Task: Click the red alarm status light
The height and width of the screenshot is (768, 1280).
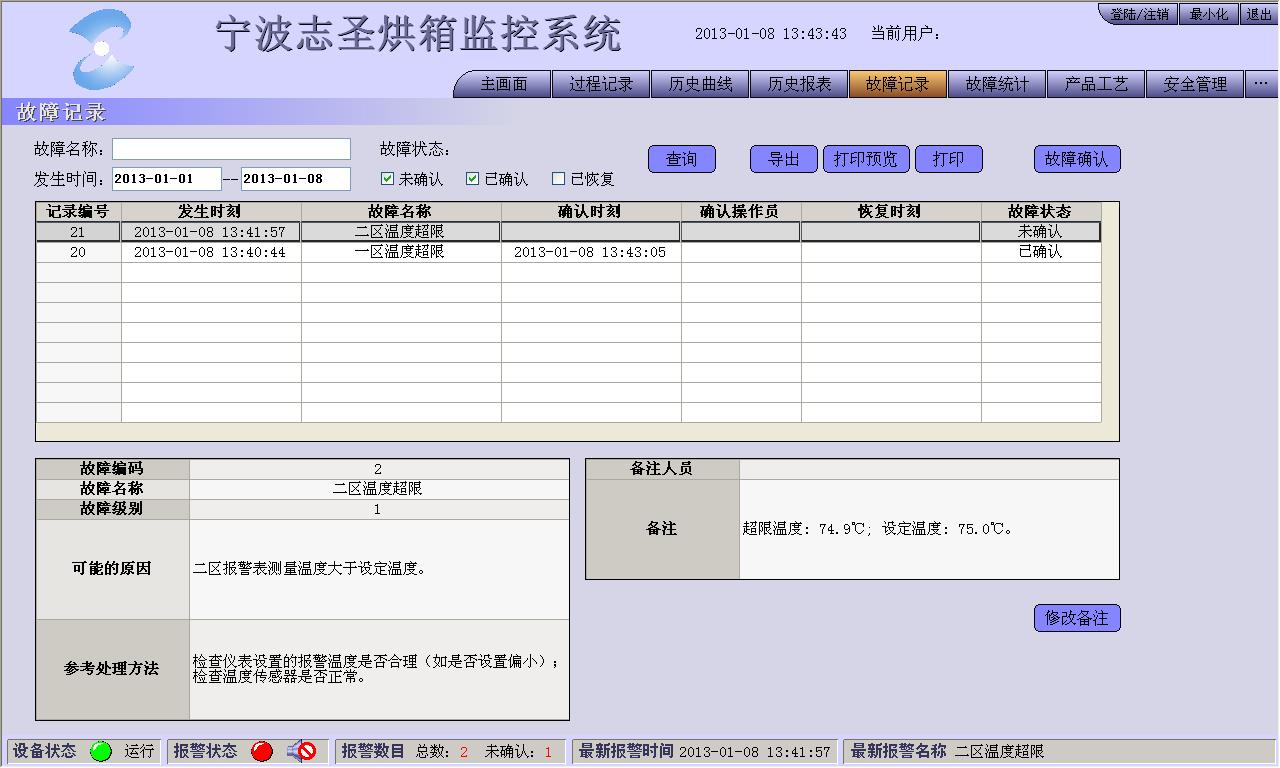Action: point(262,752)
